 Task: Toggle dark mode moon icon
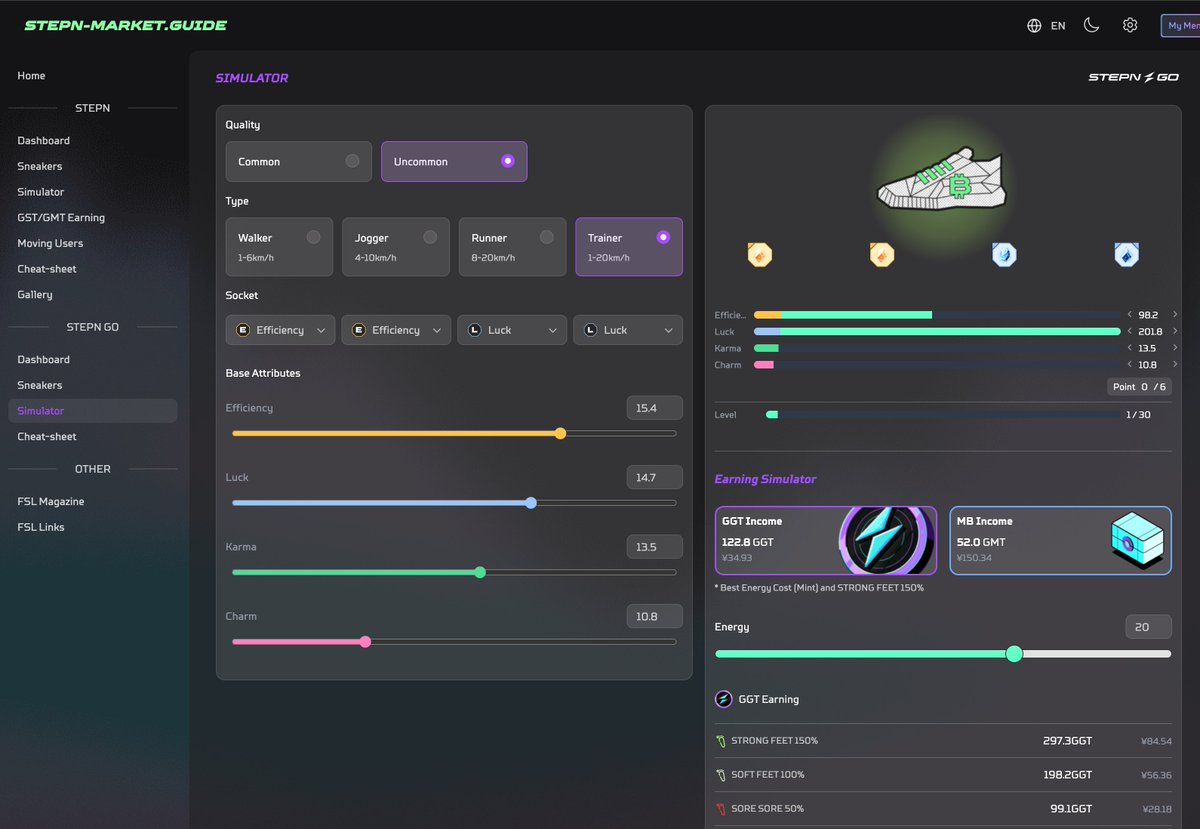pyautogui.click(x=1091, y=25)
